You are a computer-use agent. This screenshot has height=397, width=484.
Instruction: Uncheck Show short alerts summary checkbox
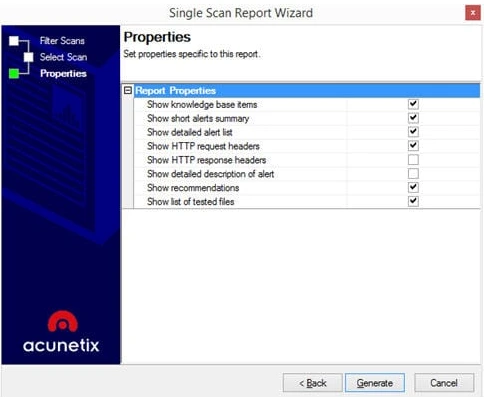pos(413,118)
